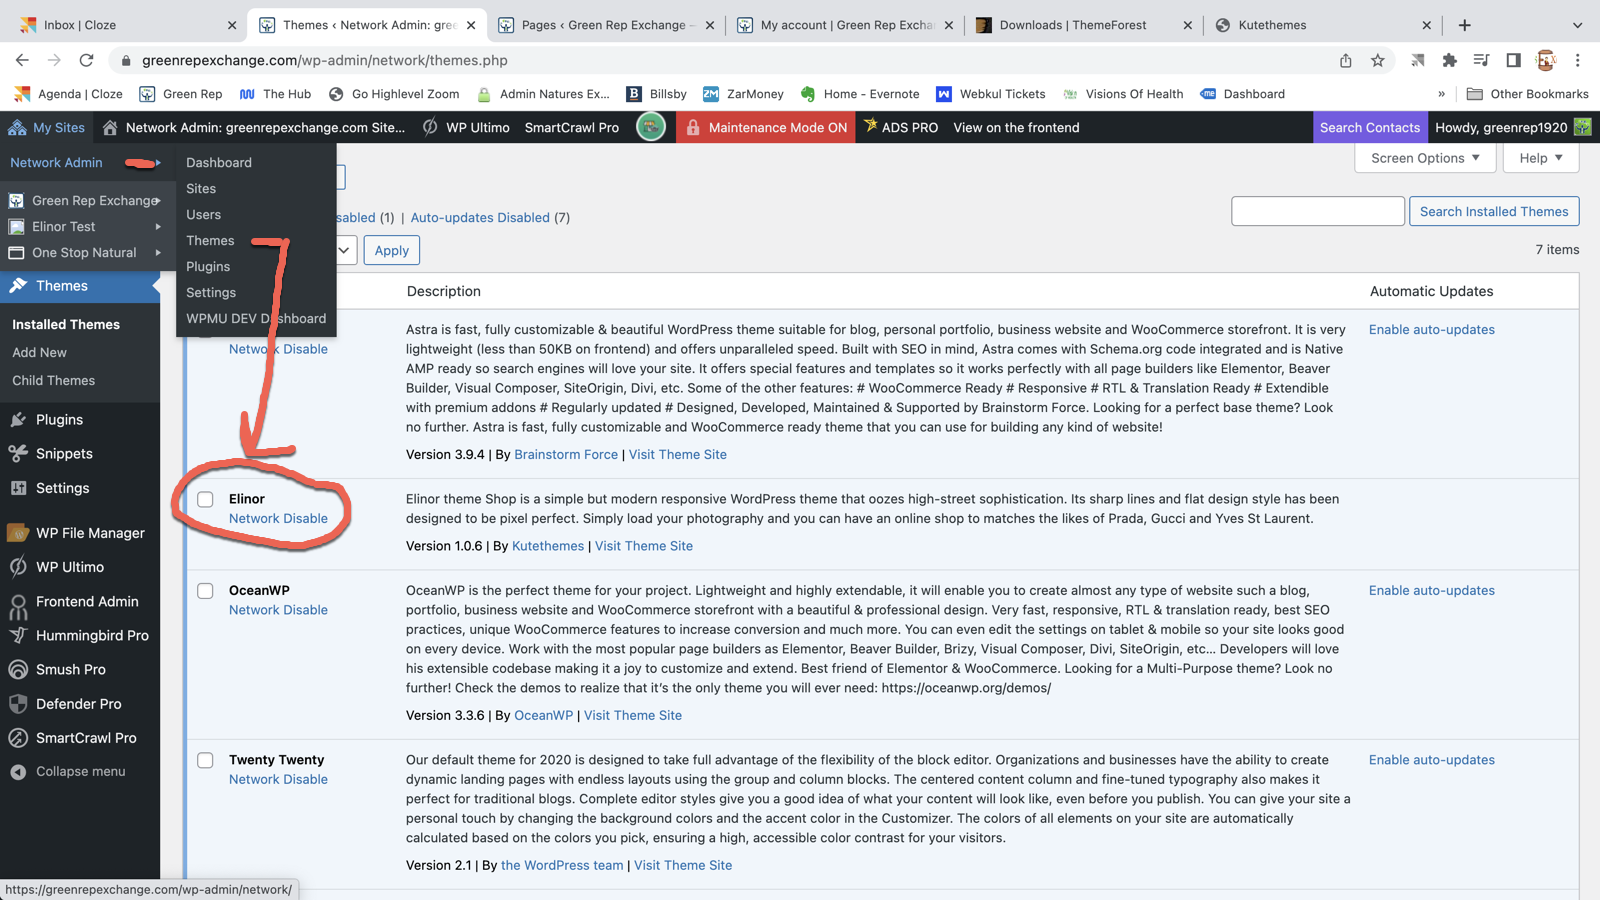This screenshot has height=900, width=1600.
Task: Click the browser address bar URL
Action: [325, 60]
